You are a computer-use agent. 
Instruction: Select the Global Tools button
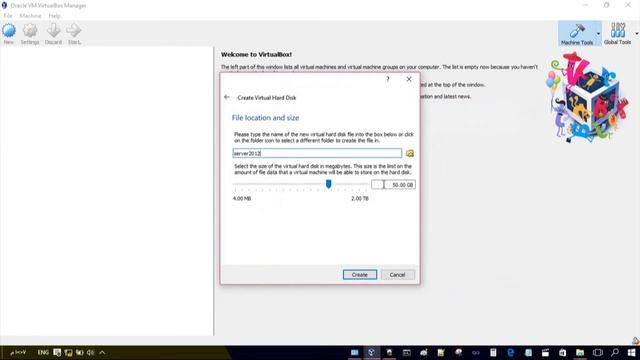coord(617,33)
